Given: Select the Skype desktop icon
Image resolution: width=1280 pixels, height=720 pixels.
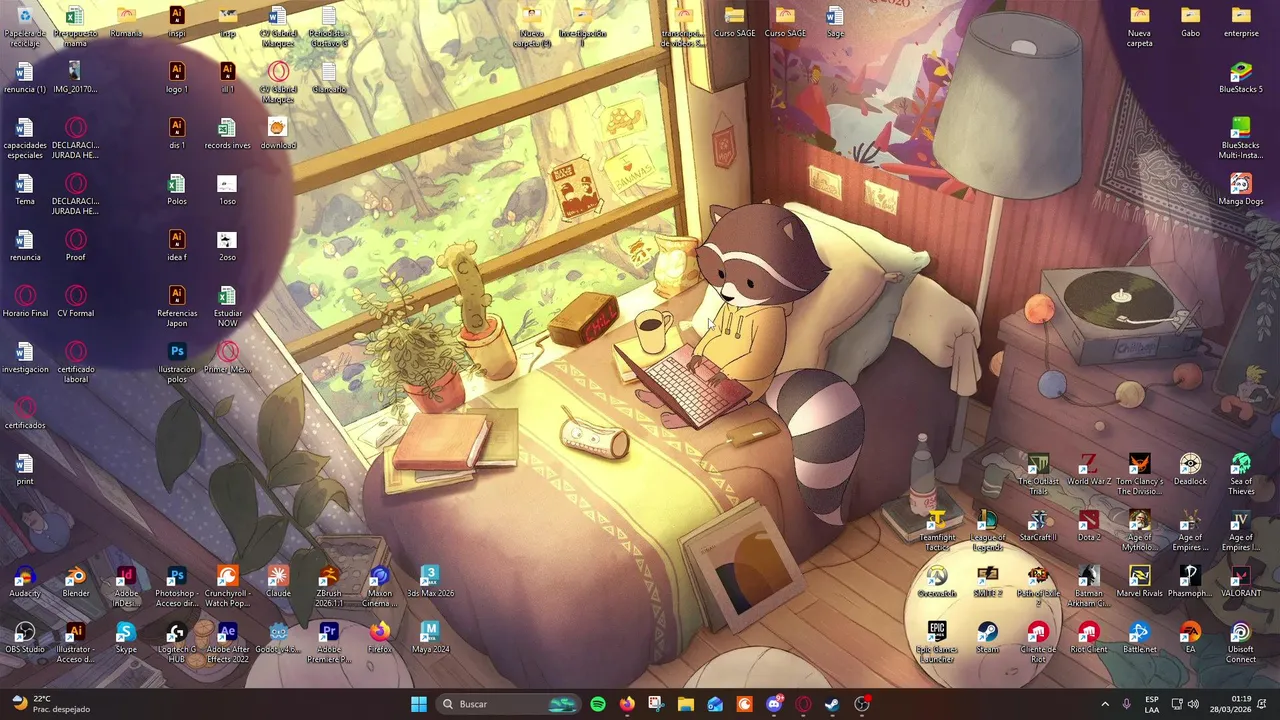Looking at the screenshot, I should [x=126, y=638].
